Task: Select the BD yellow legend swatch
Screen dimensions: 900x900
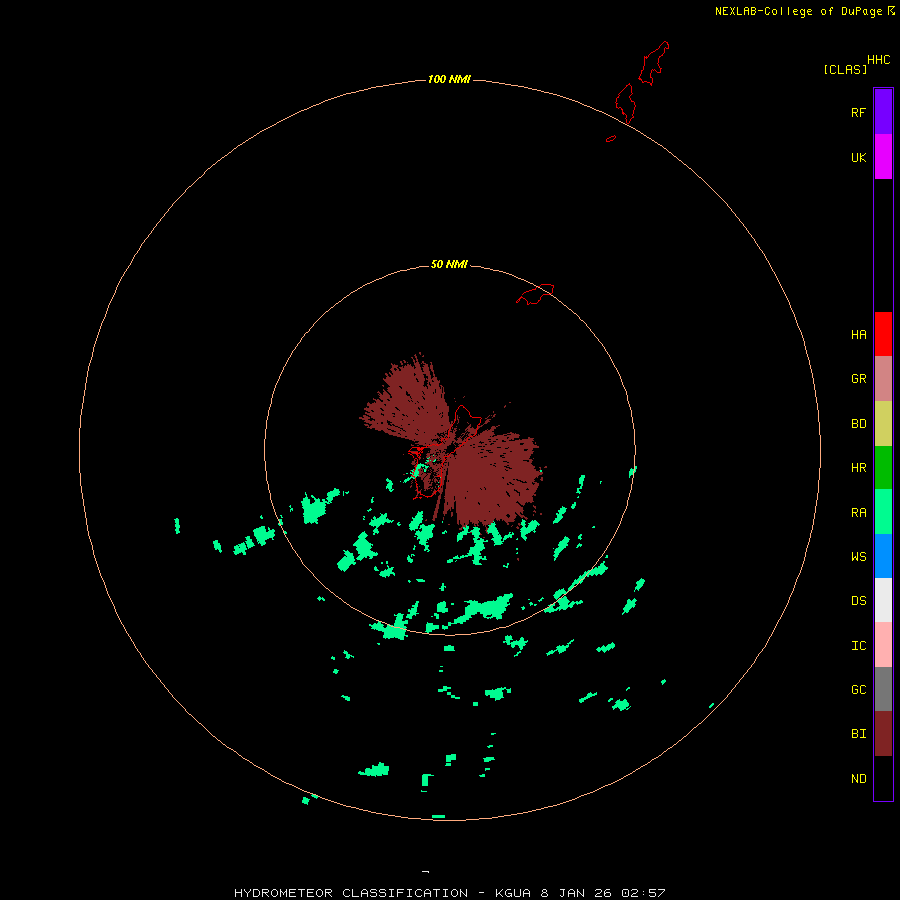Action: tap(883, 424)
